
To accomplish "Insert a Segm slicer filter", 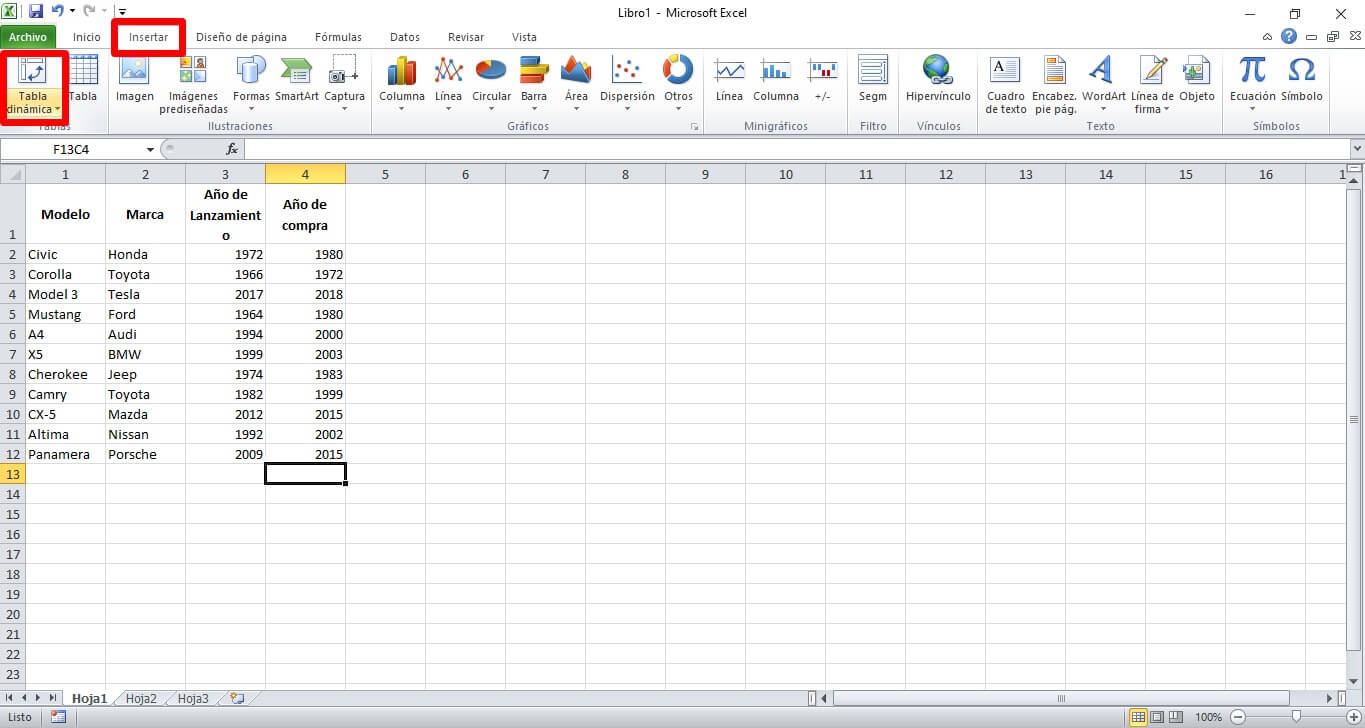I will click(873, 78).
